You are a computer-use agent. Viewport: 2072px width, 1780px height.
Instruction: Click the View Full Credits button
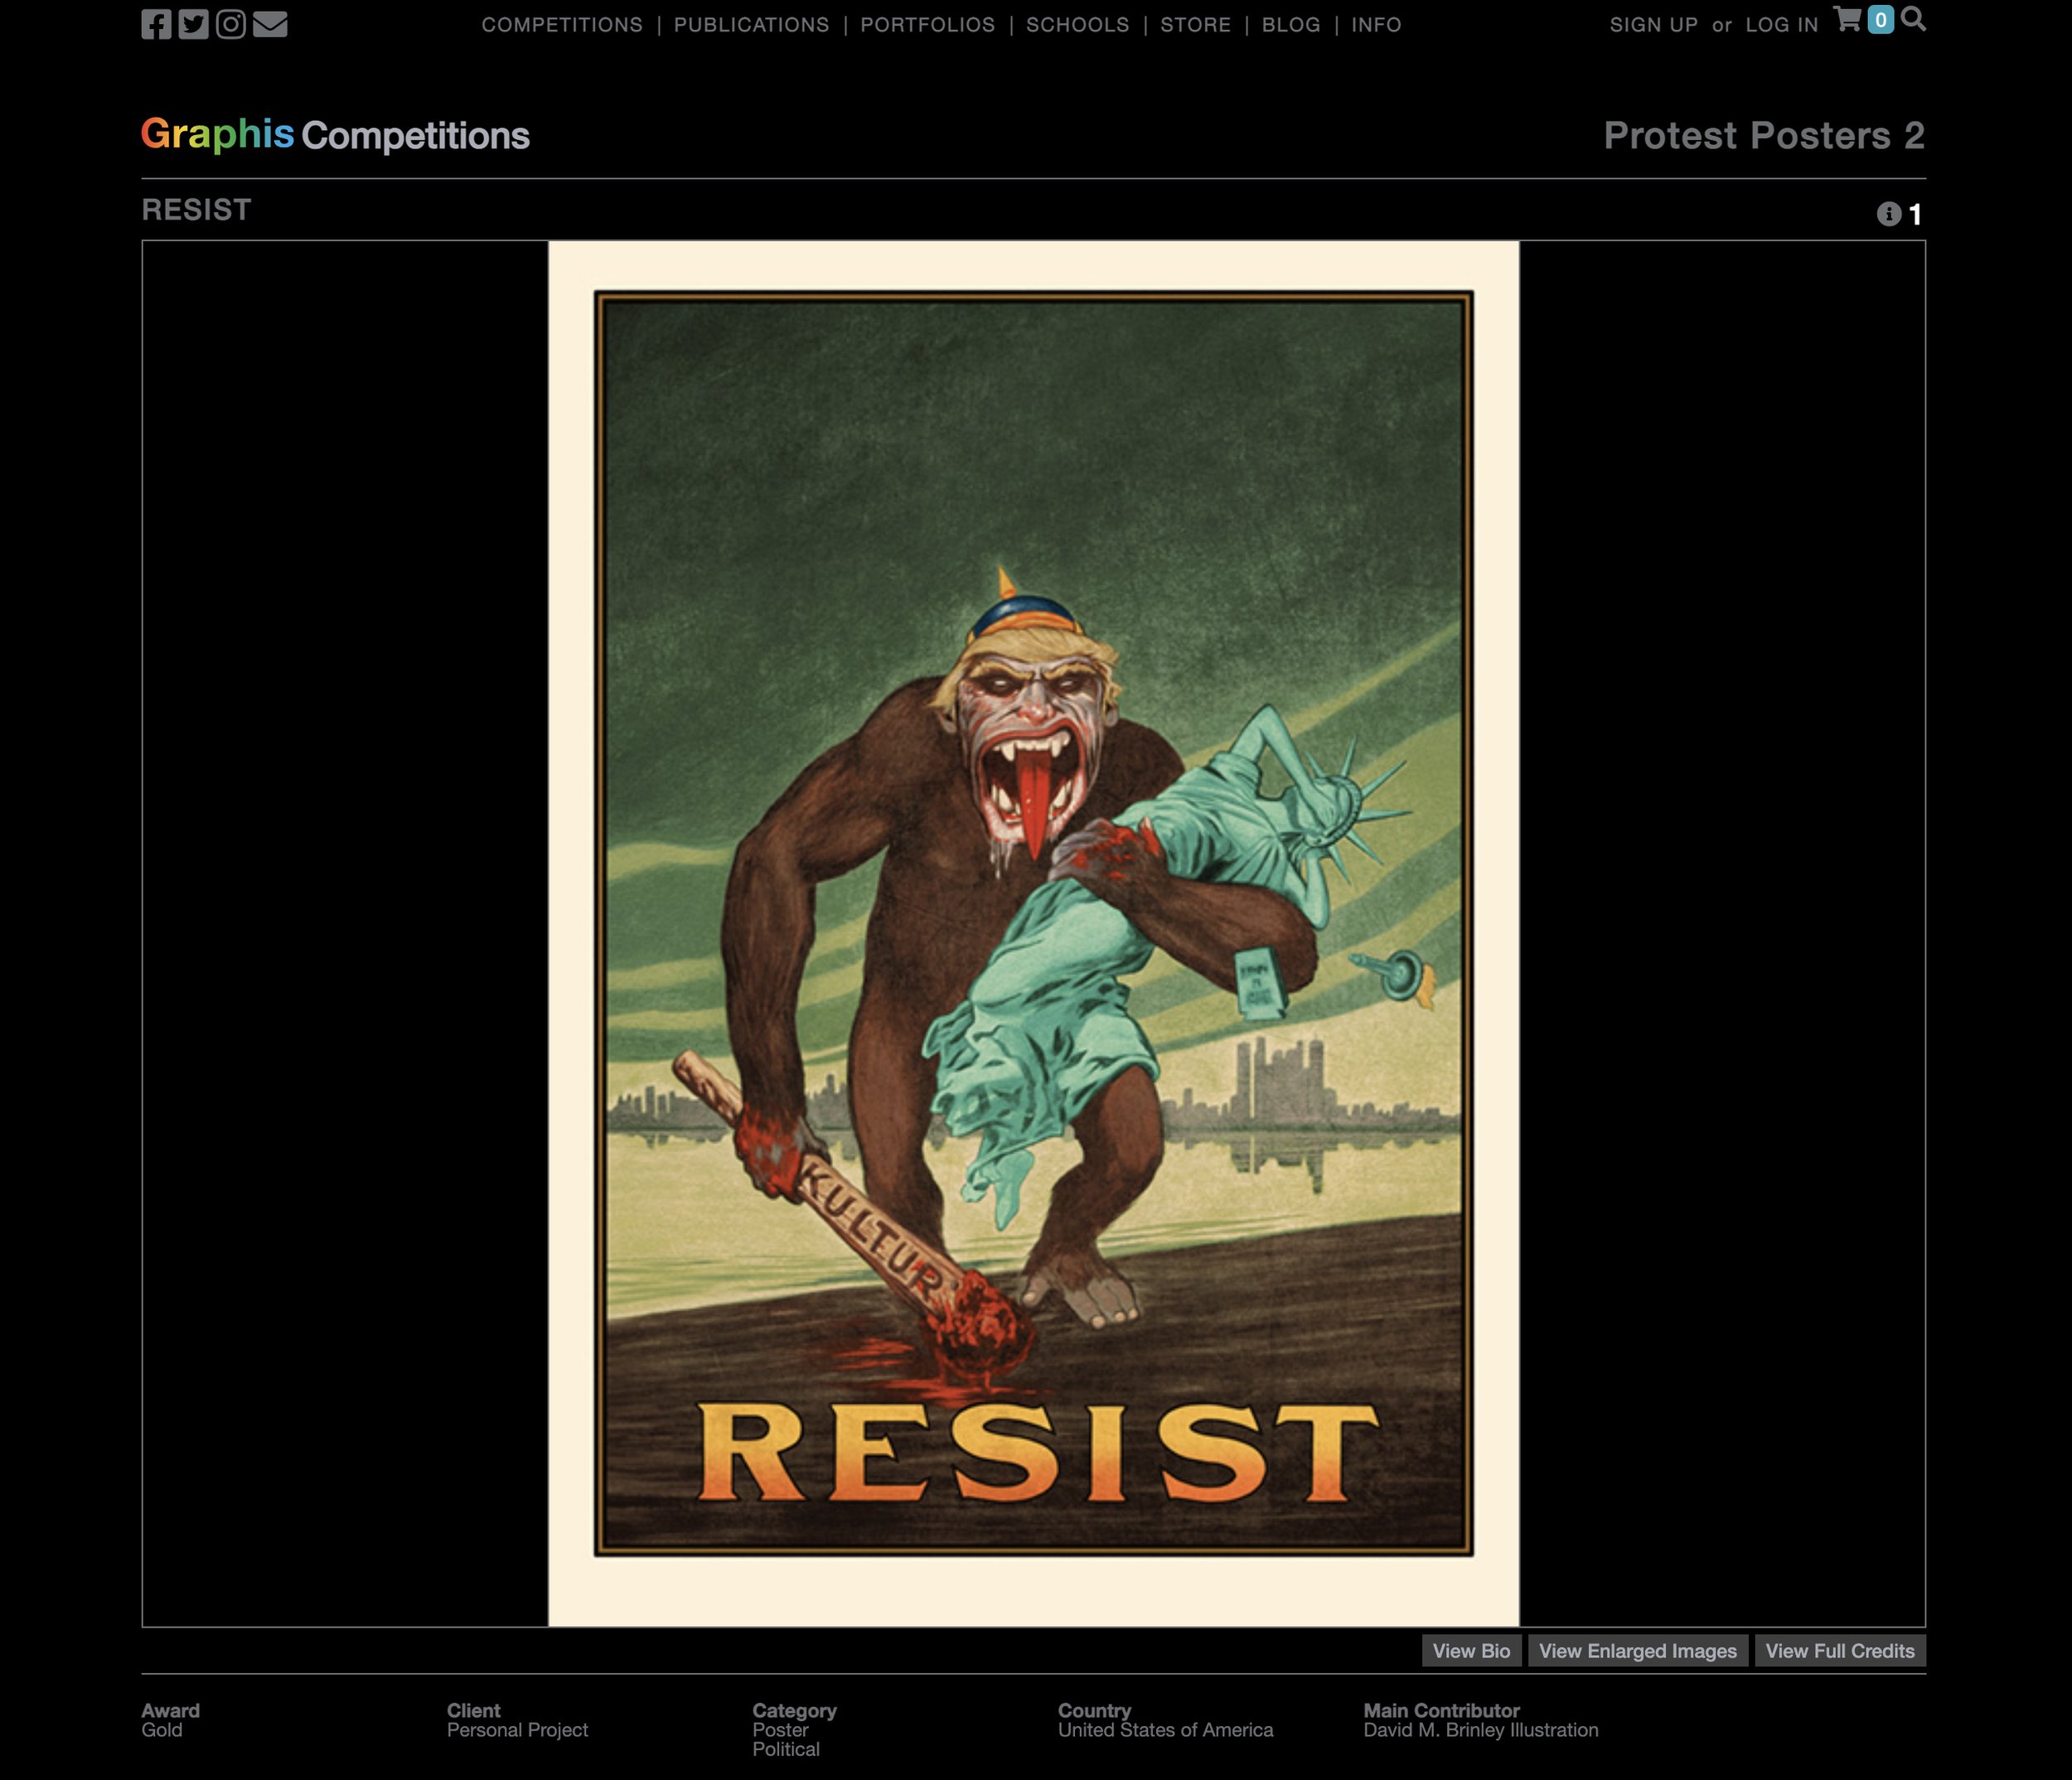coord(1840,1651)
